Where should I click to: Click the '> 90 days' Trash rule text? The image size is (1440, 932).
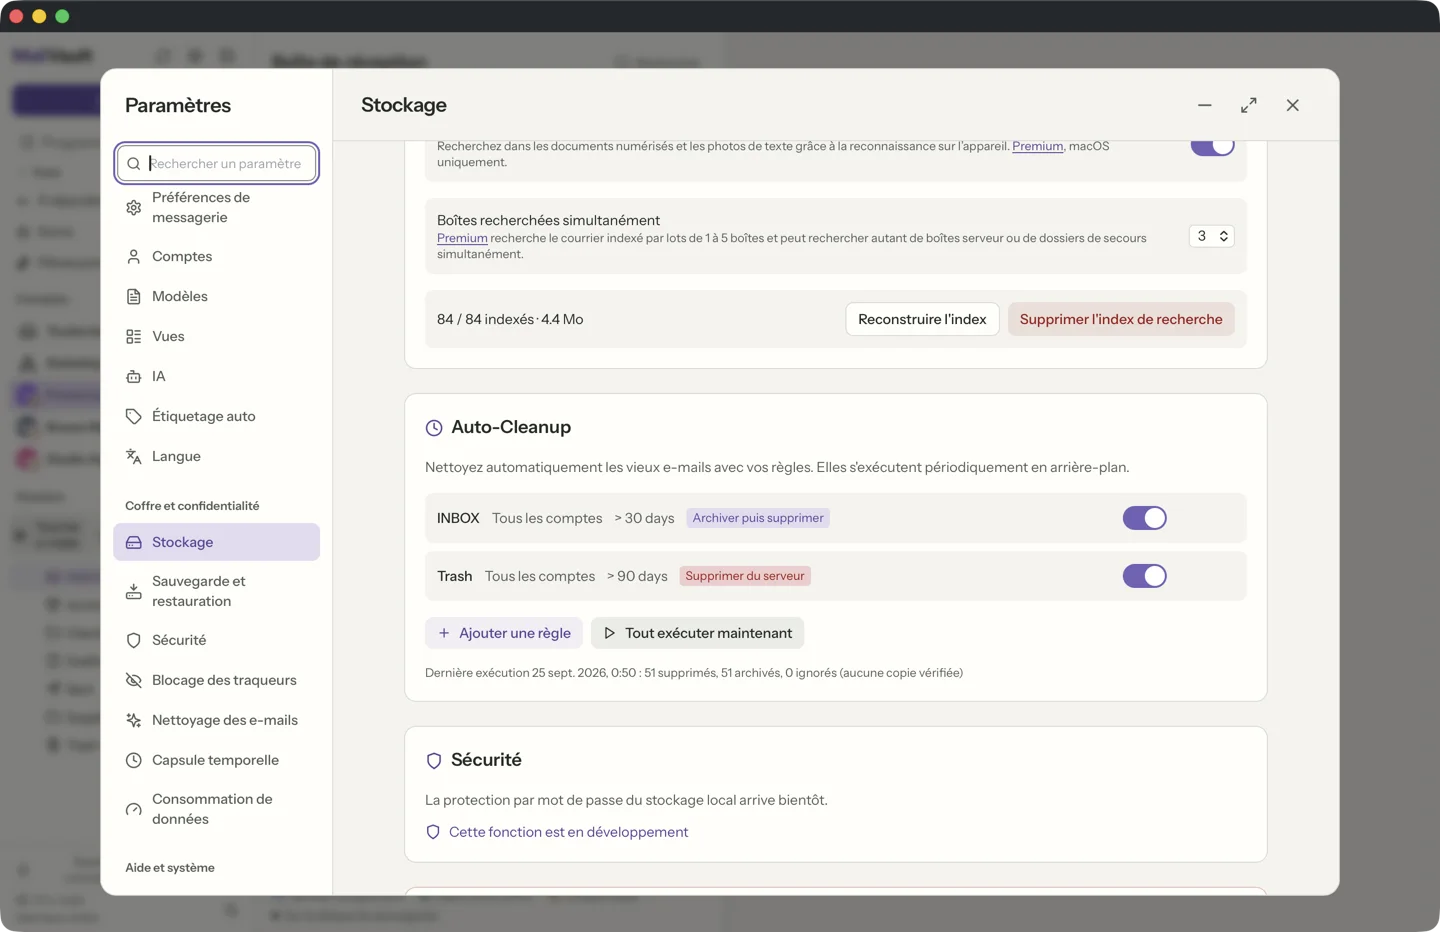(x=637, y=576)
